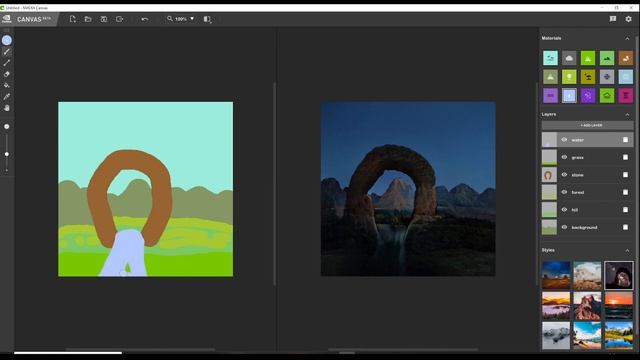The width and height of the screenshot is (640, 360).
Task: Check the stone layer checkbox
Action: [625, 175]
